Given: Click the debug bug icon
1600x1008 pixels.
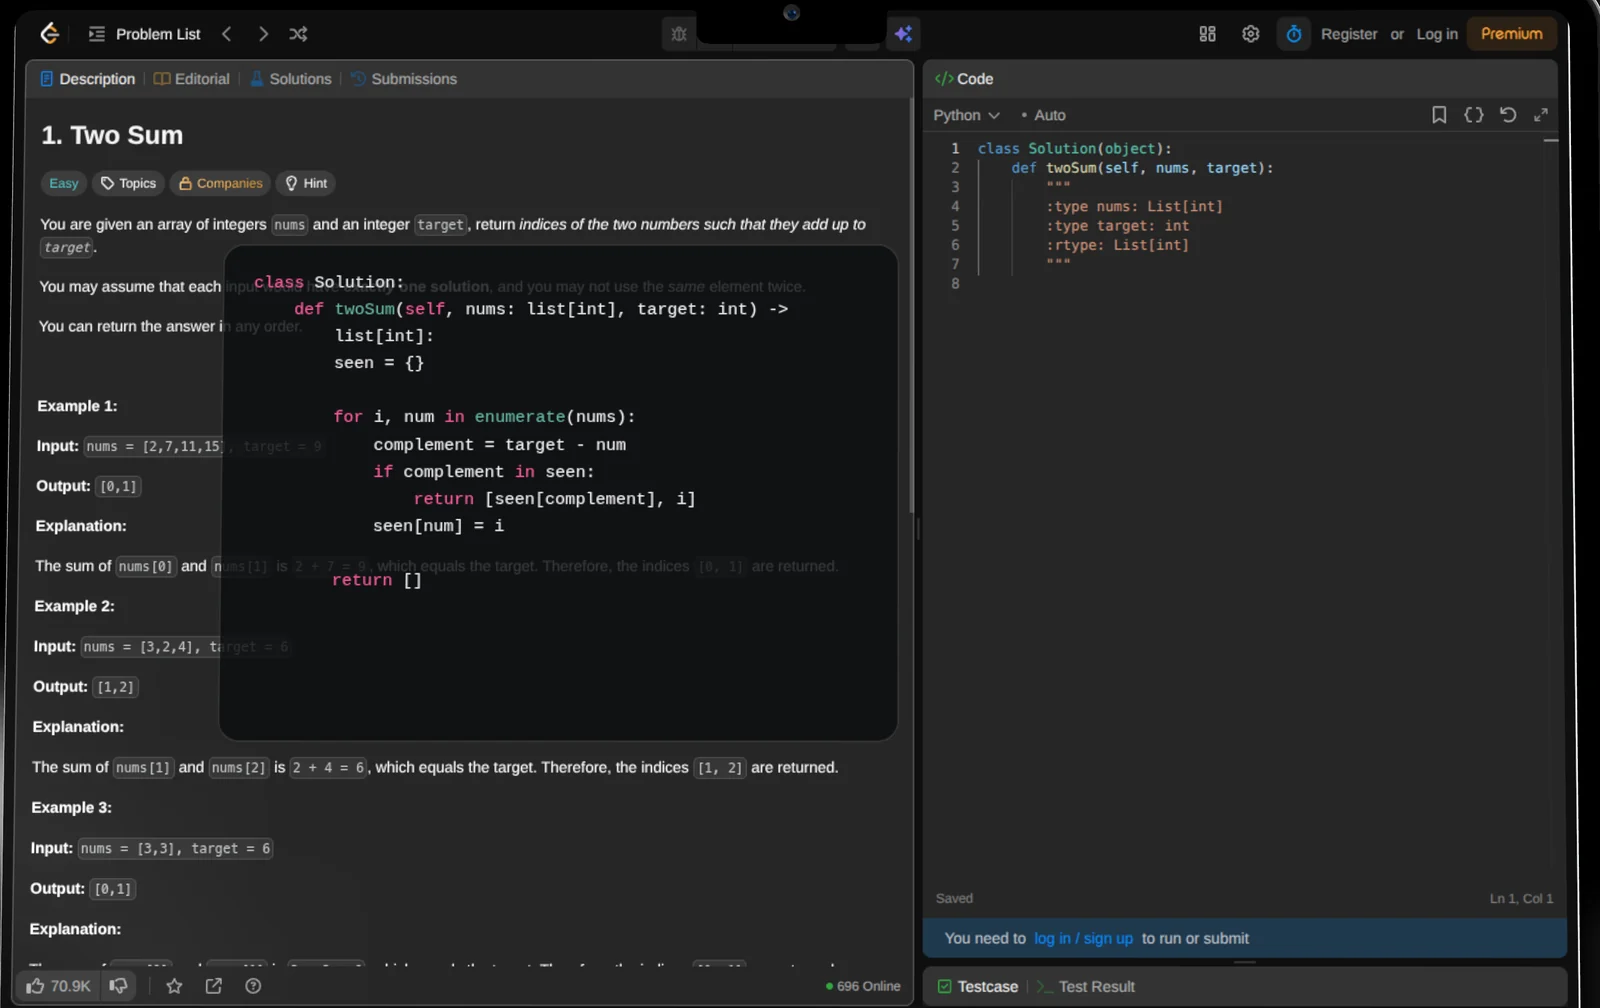Looking at the screenshot, I should click(x=679, y=34).
